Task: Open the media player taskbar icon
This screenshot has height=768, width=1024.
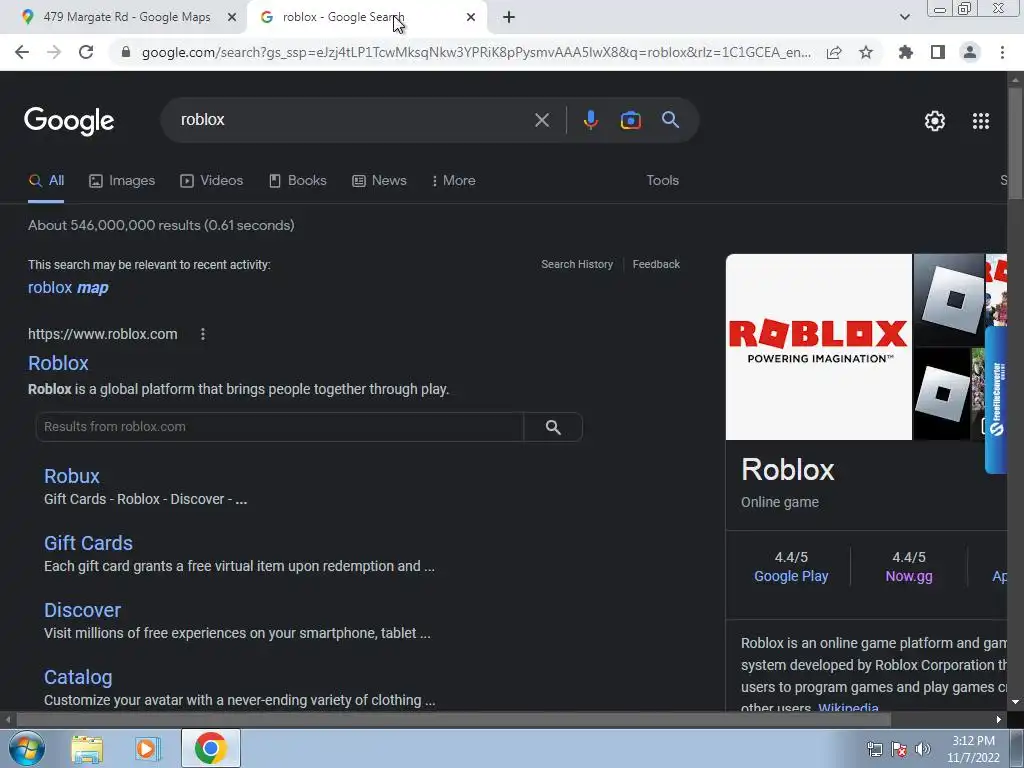Action: [x=148, y=749]
